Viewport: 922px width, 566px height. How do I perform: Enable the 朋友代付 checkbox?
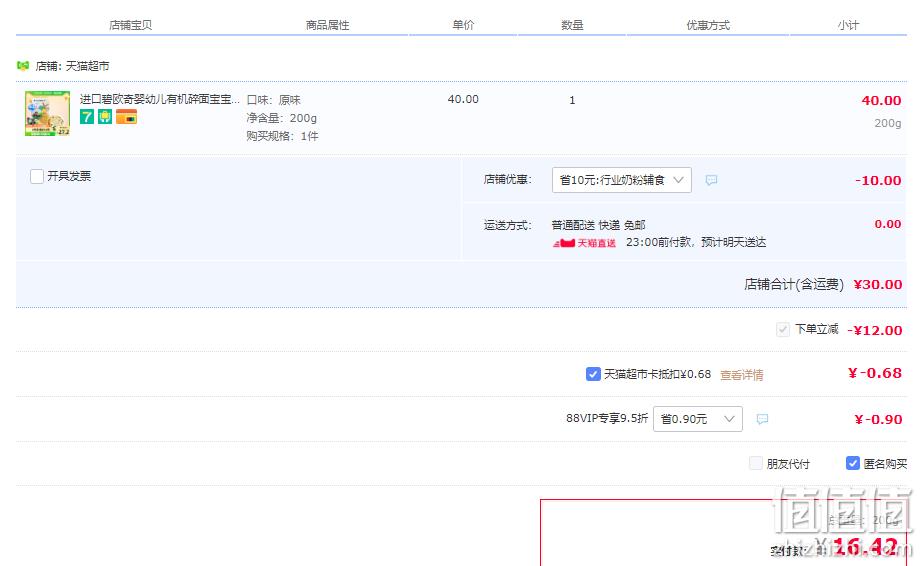coord(756,463)
